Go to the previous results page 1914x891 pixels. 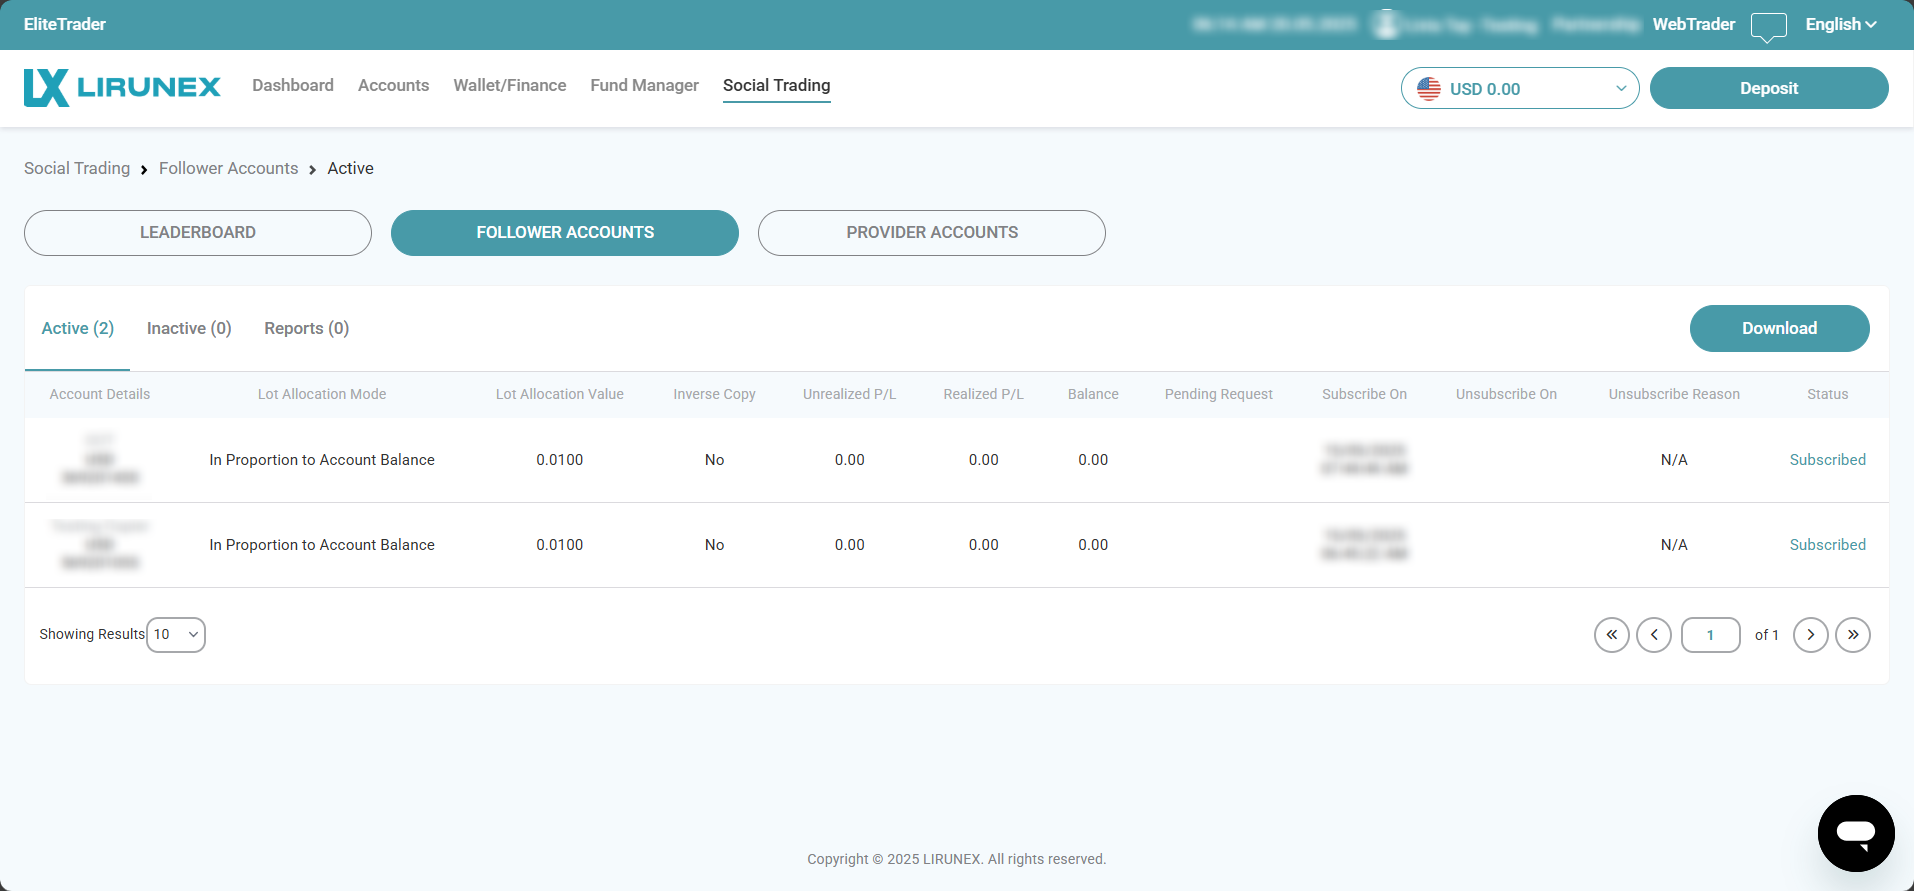coord(1653,635)
